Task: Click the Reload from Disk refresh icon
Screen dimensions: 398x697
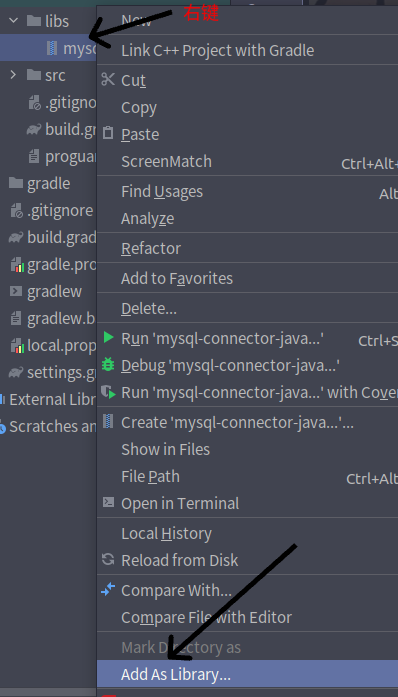Action: tap(108, 559)
